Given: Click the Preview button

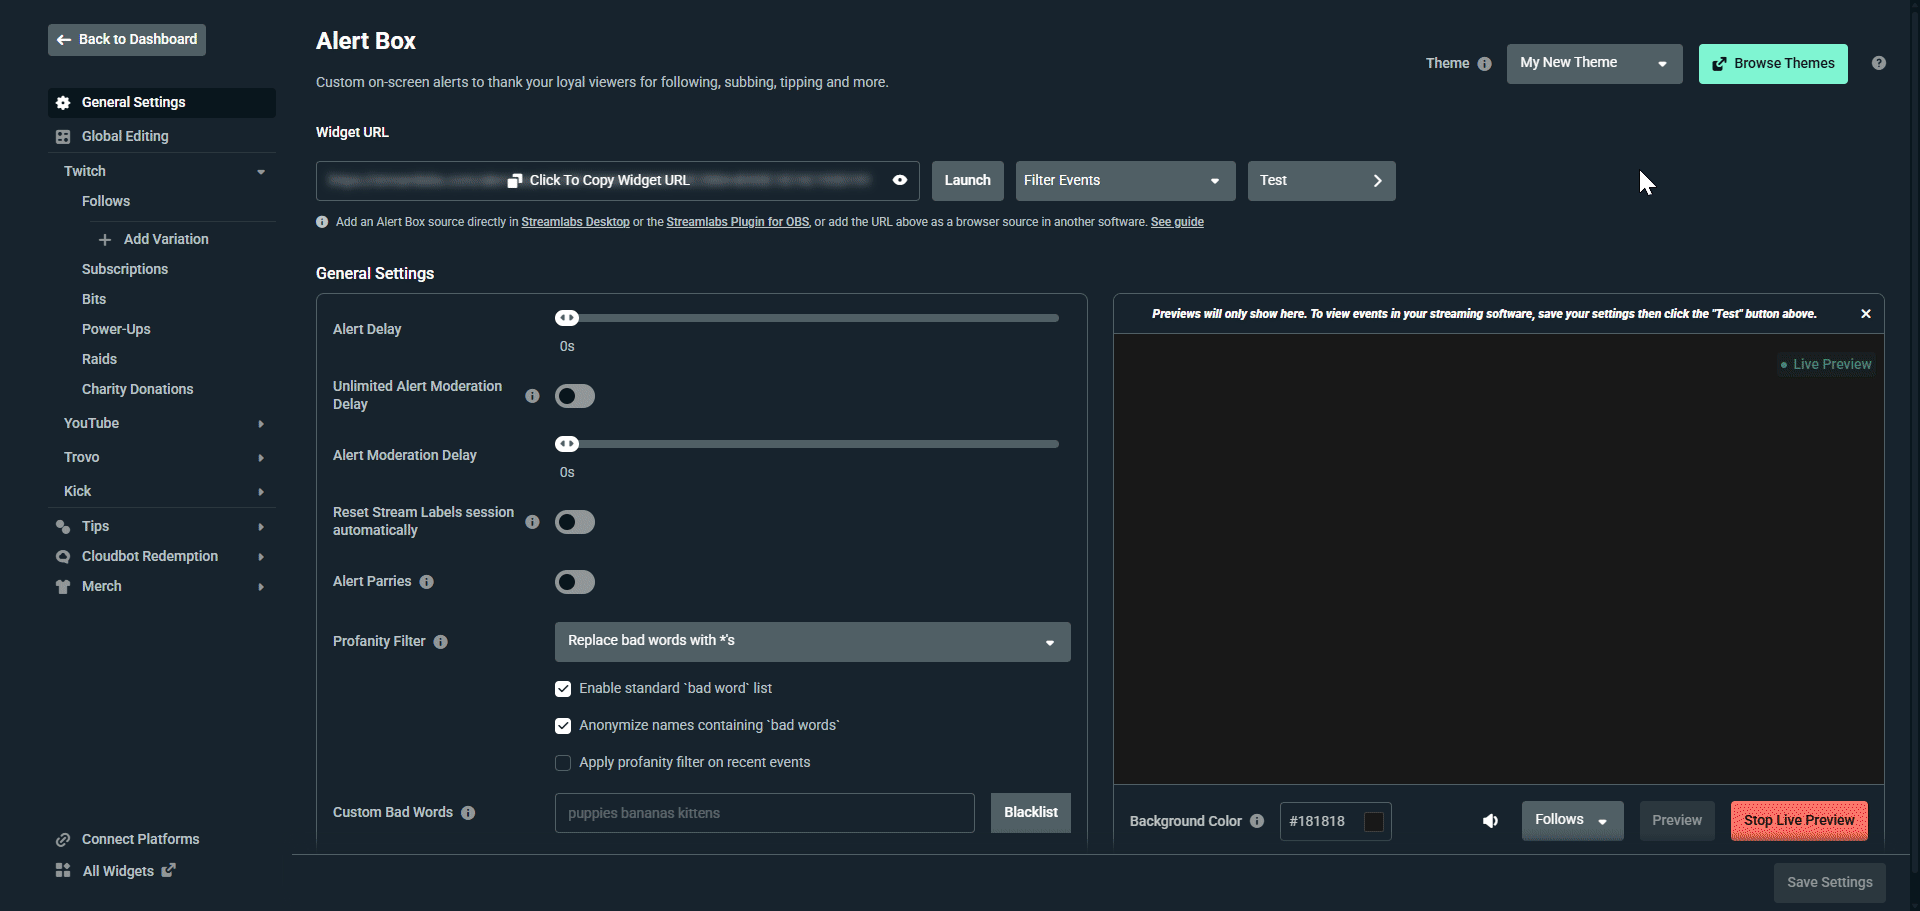Looking at the screenshot, I should click(1677, 821).
